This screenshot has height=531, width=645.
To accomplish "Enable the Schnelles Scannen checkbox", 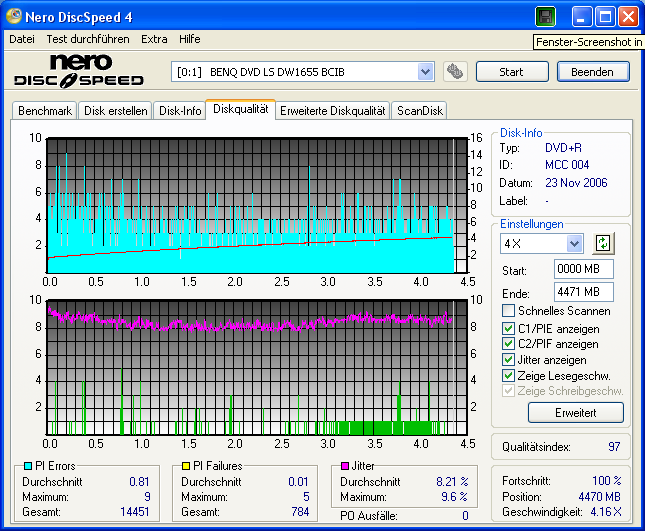I will pyautogui.click(x=509, y=312).
